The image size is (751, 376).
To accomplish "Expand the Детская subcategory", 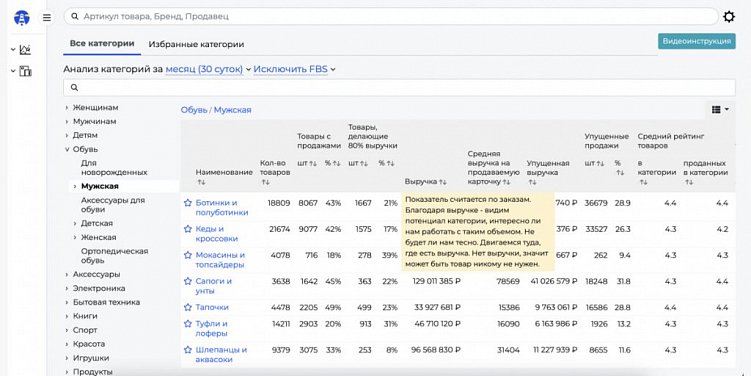I will (x=75, y=224).
